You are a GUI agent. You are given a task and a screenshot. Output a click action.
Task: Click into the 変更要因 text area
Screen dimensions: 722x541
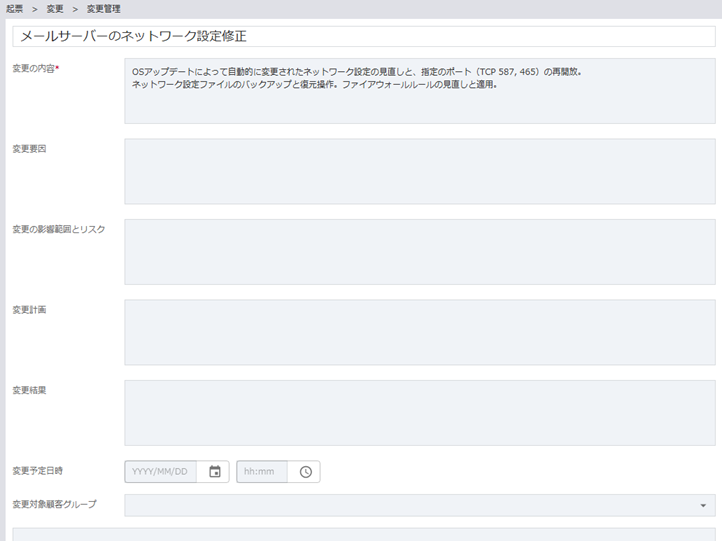(419, 171)
